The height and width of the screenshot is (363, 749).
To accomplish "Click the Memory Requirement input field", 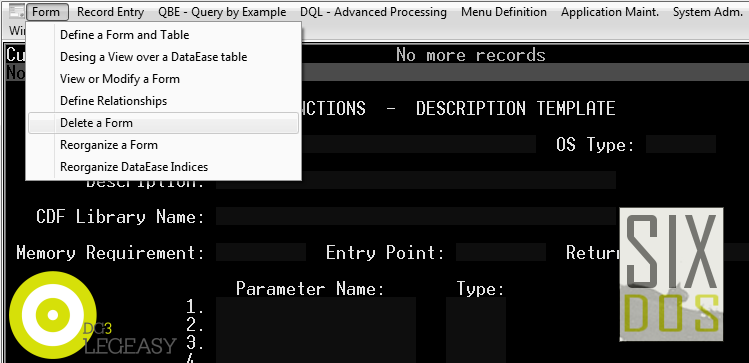I will [x=261, y=252].
